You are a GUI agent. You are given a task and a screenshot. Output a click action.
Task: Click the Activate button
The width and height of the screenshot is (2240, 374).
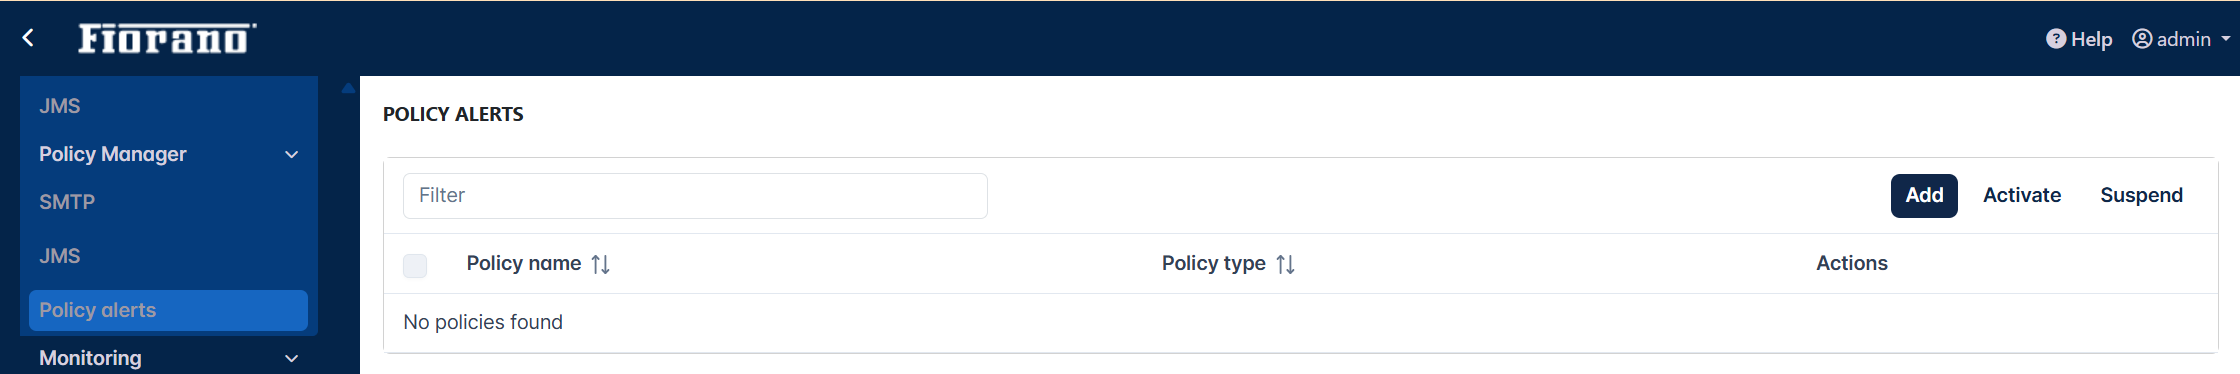point(2022,195)
